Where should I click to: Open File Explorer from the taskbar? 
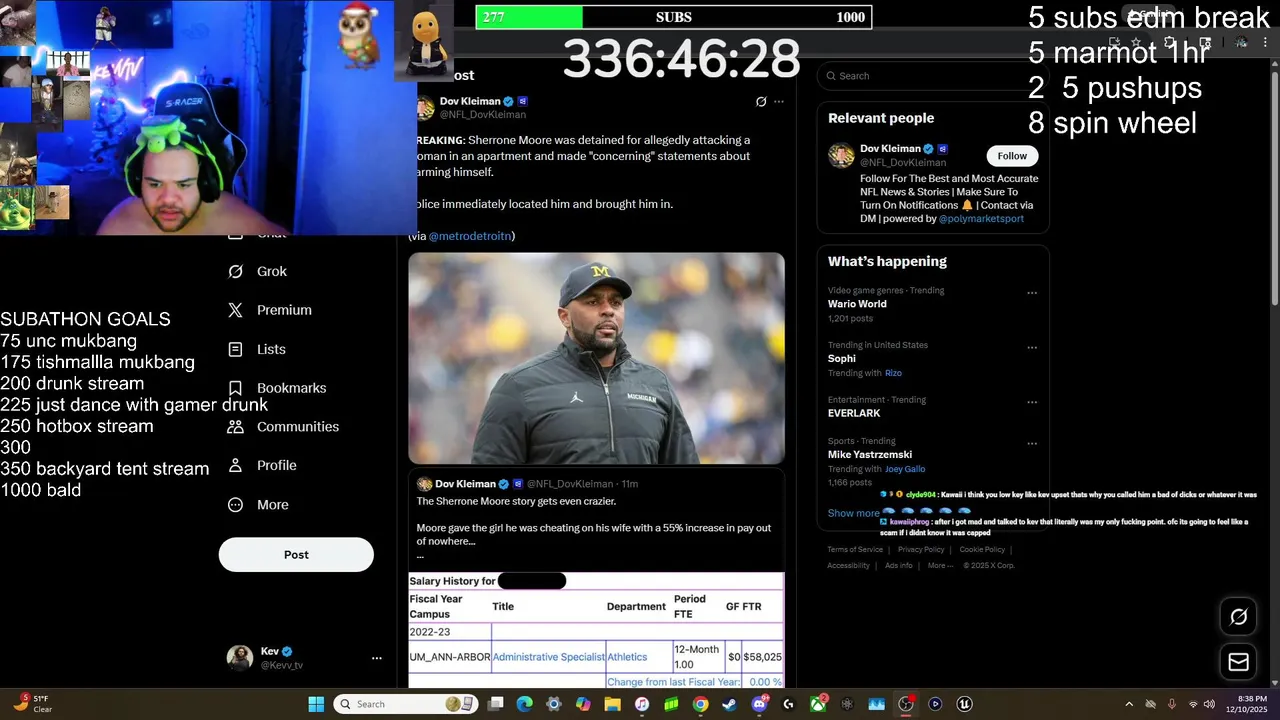(612, 704)
